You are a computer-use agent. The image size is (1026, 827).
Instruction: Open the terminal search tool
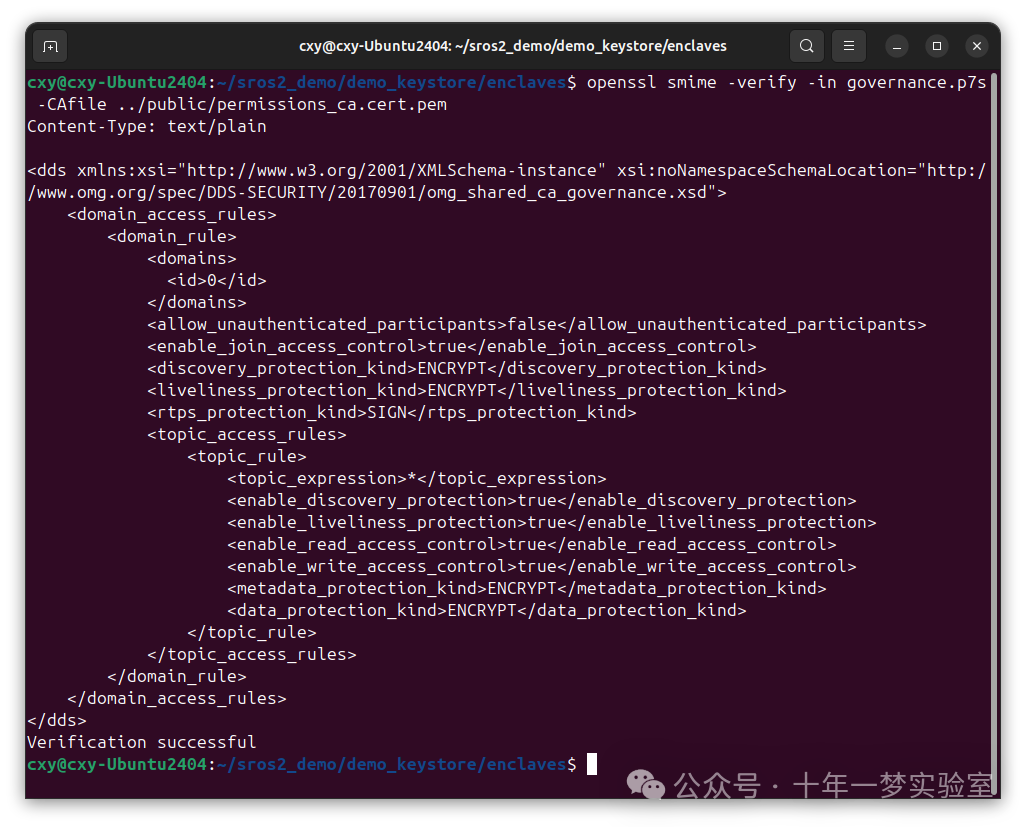pyautogui.click(x=807, y=46)
